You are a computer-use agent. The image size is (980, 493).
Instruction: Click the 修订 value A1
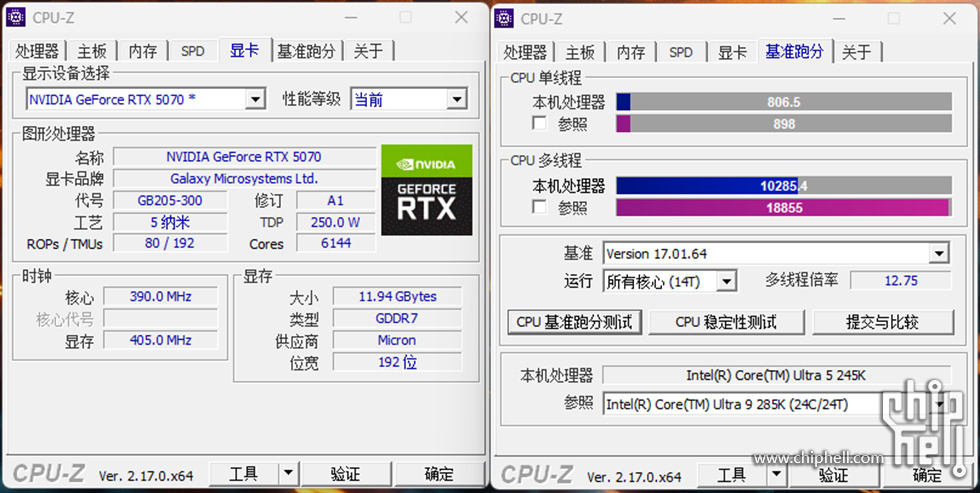(336, 201)
